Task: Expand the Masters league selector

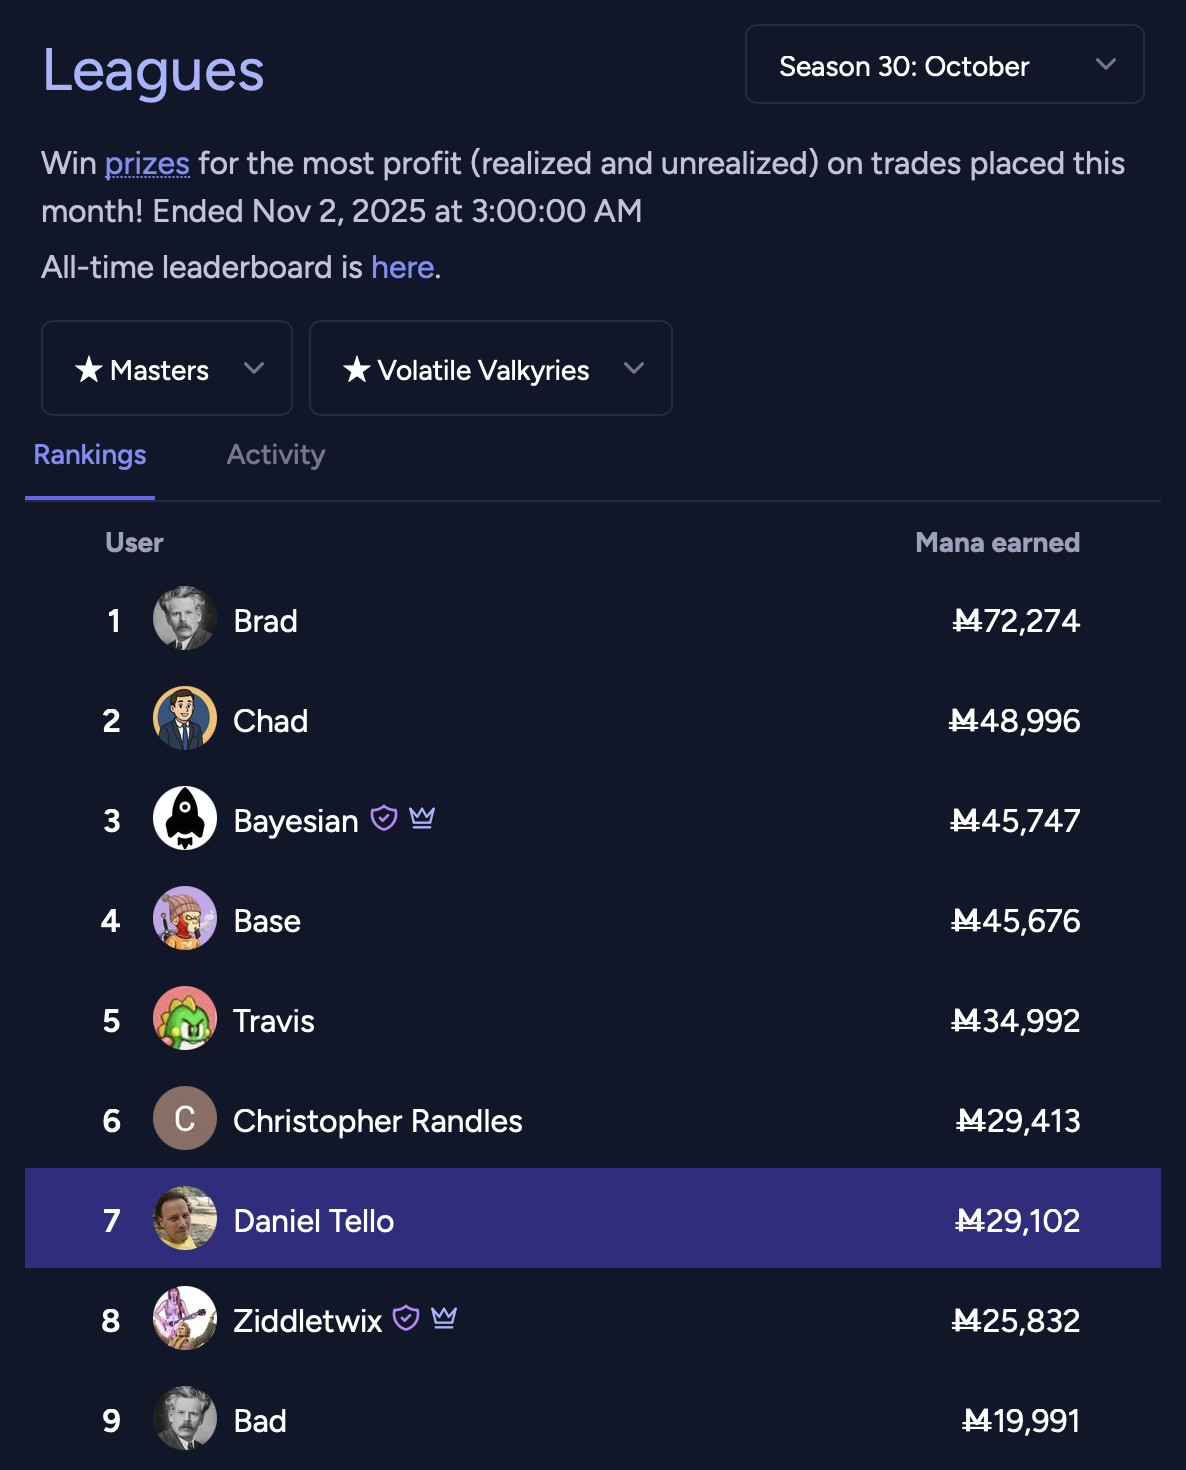Action: point(167,369)
